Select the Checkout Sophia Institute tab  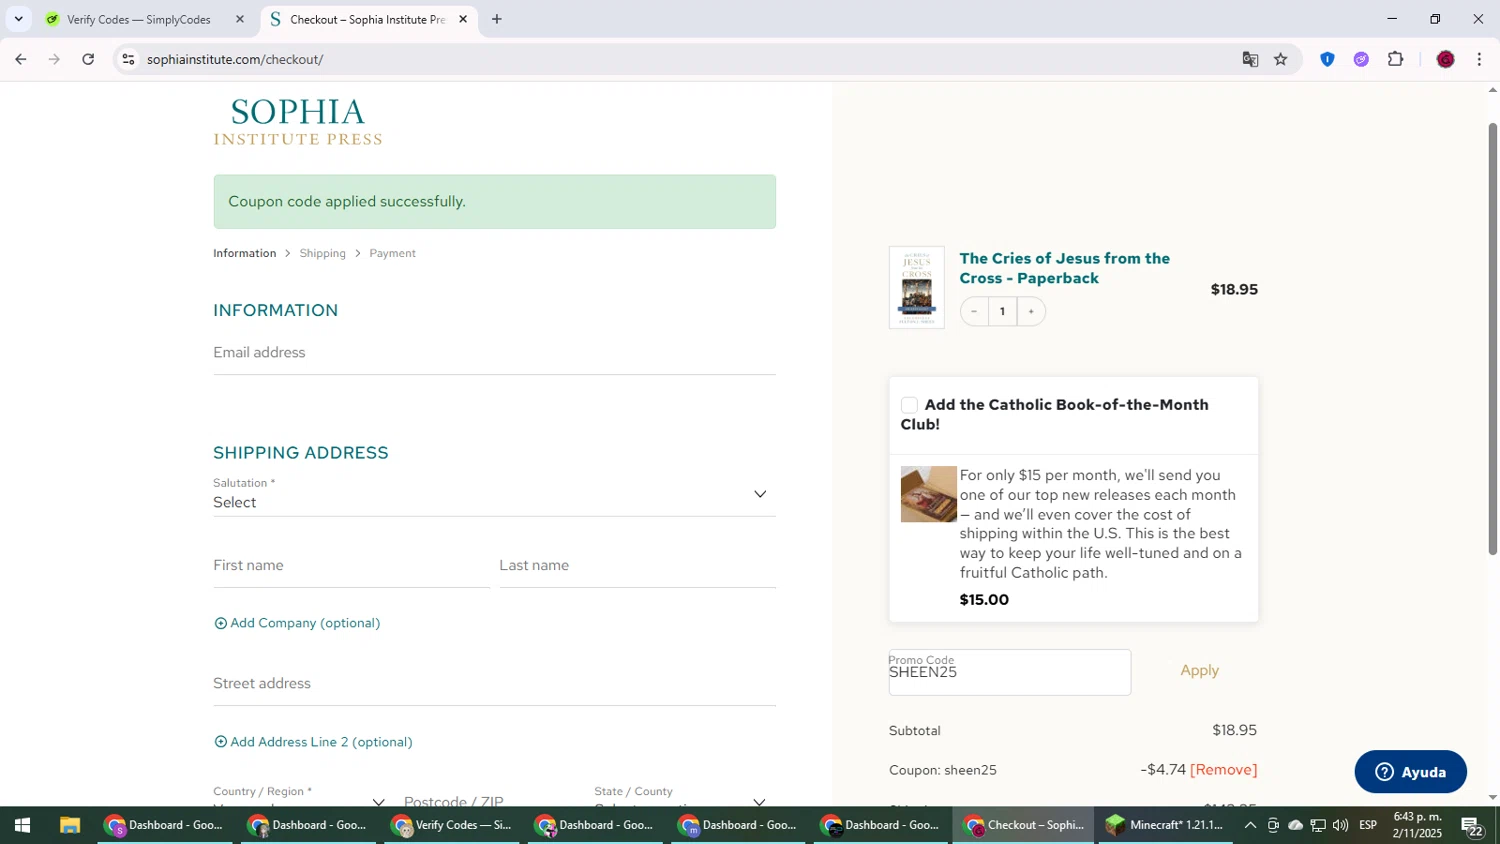[367, 19]
